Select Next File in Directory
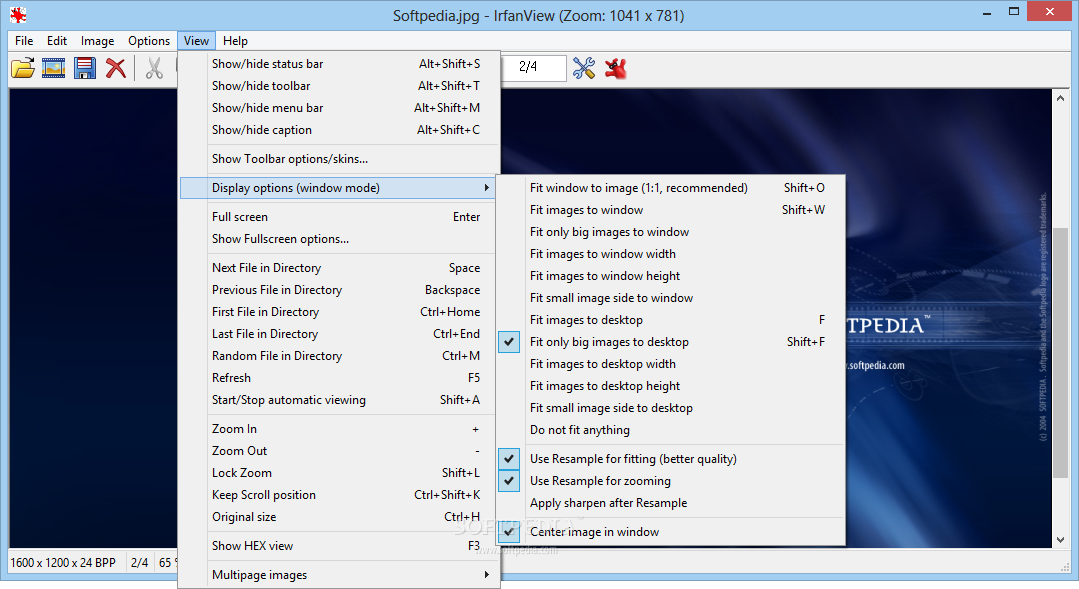 click(x=338, y=268)
